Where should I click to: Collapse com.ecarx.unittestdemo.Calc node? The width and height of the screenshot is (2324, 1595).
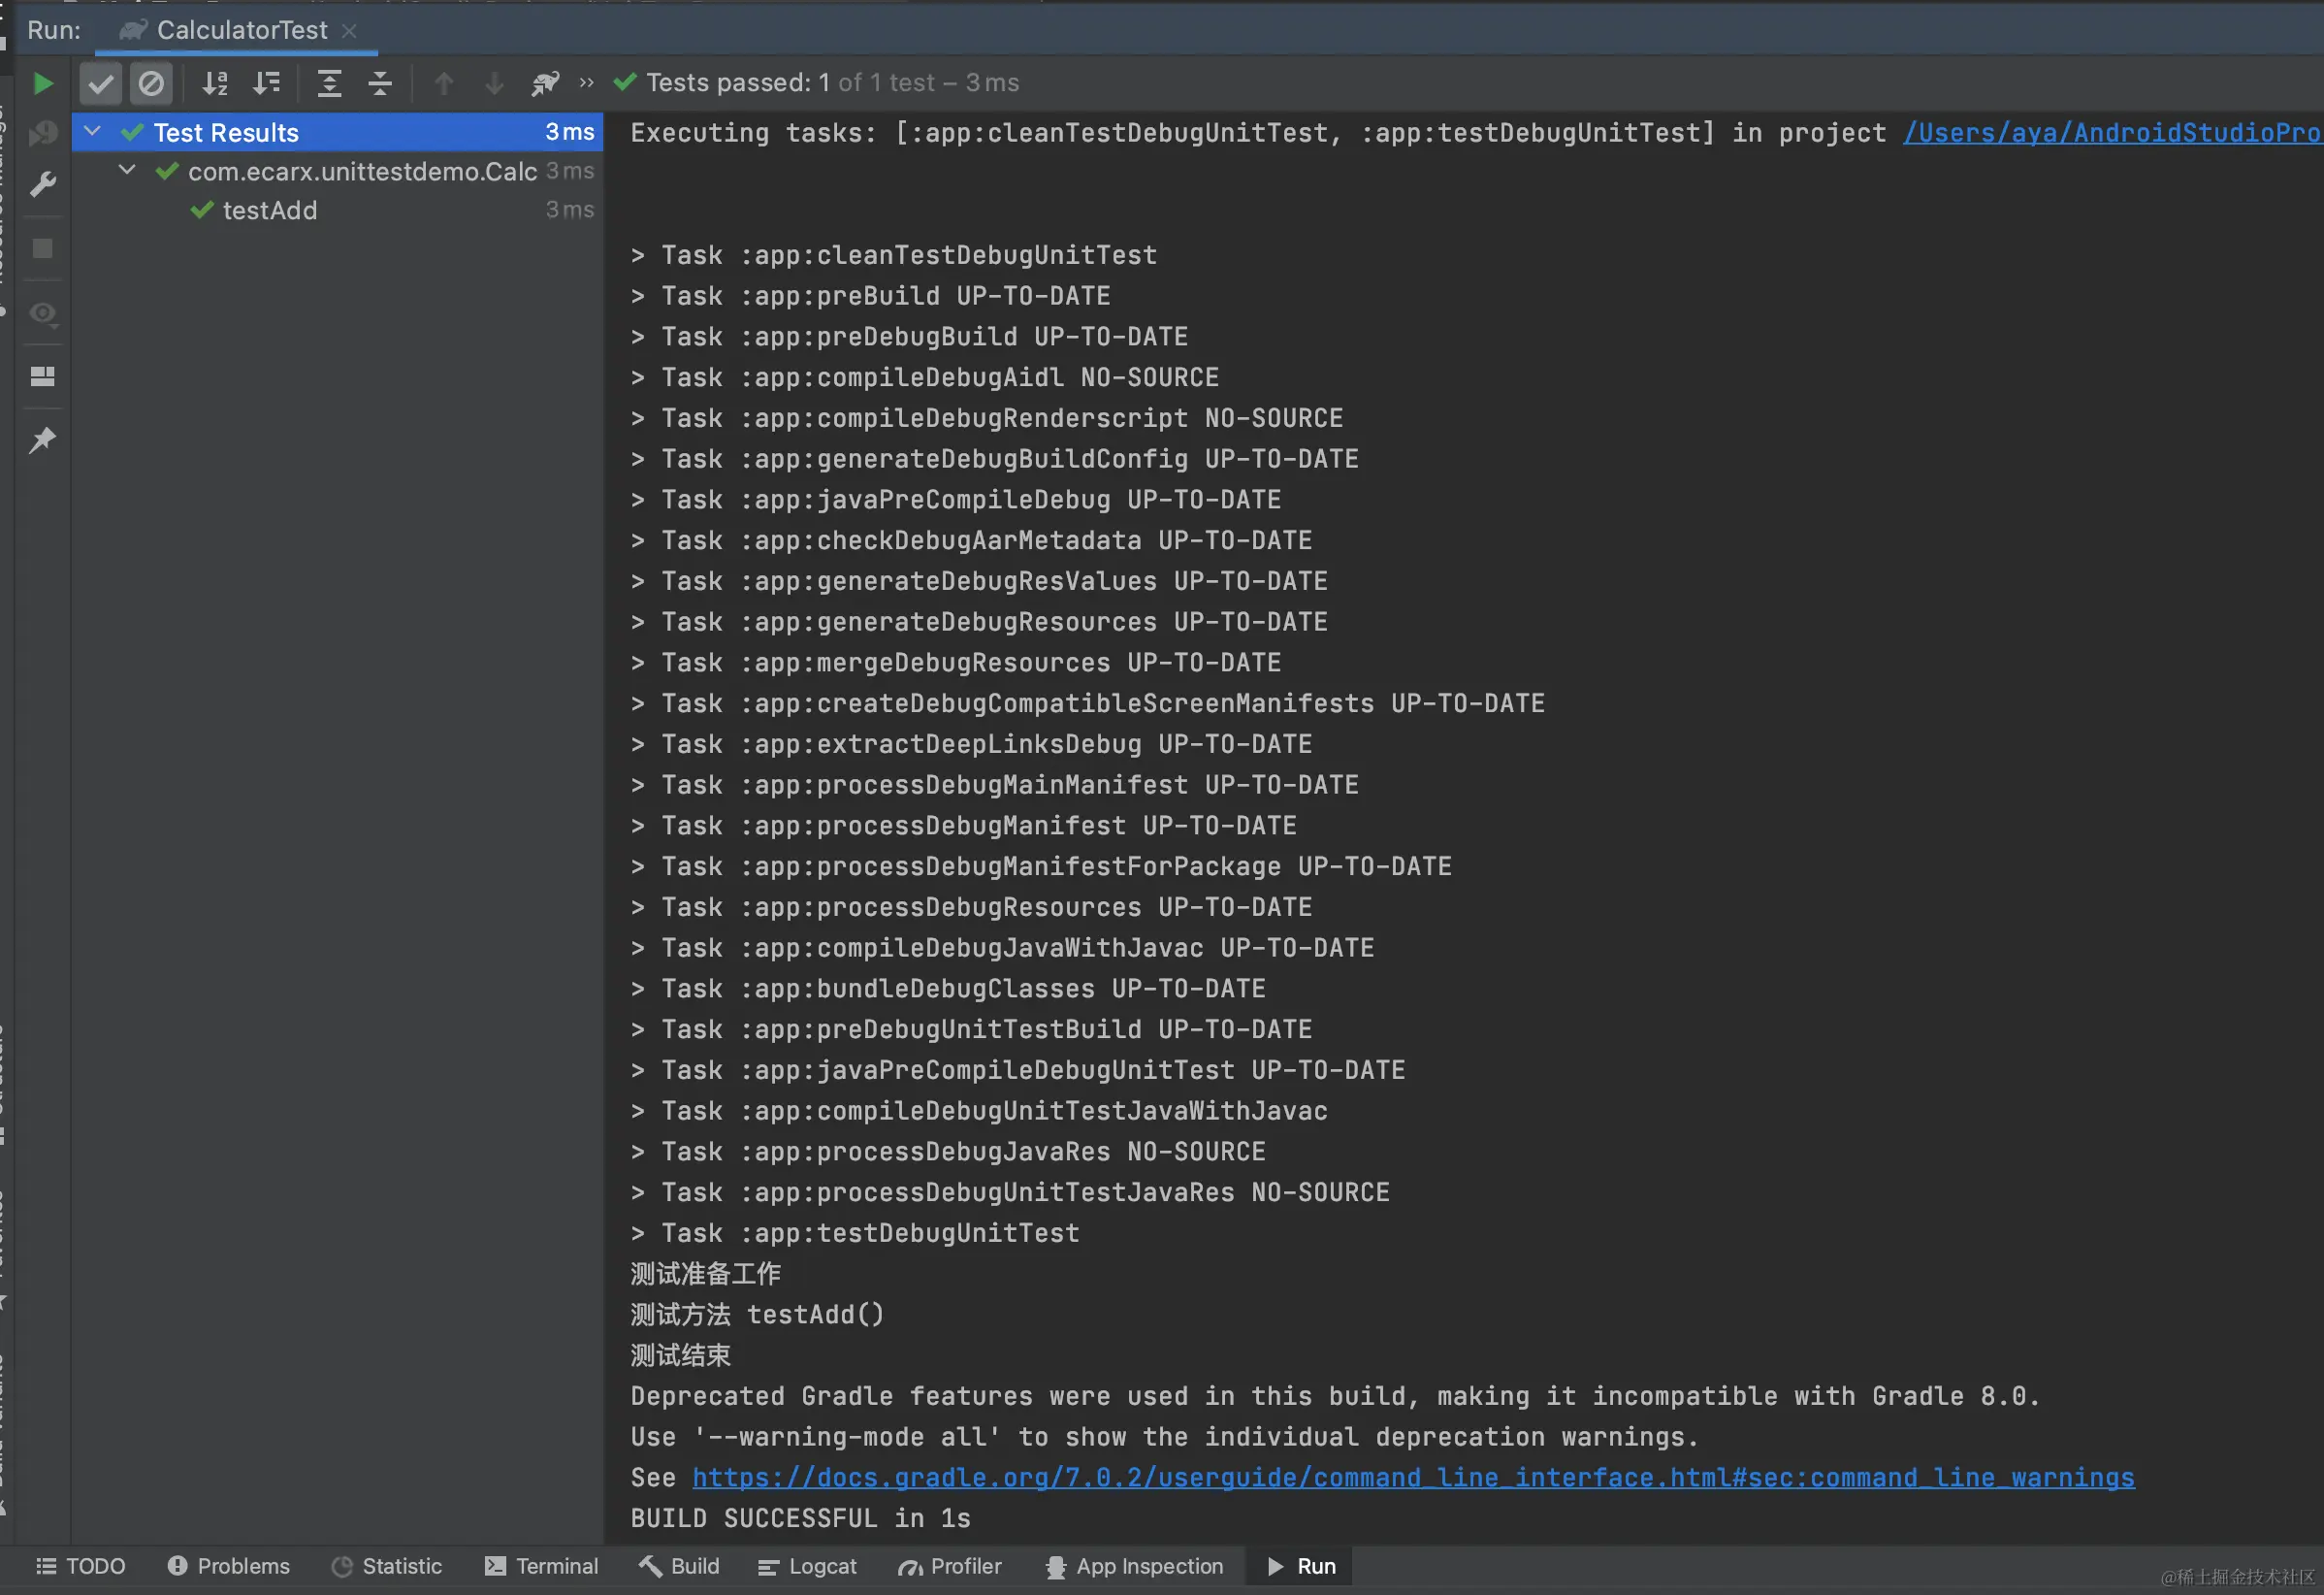click(127, 170)
